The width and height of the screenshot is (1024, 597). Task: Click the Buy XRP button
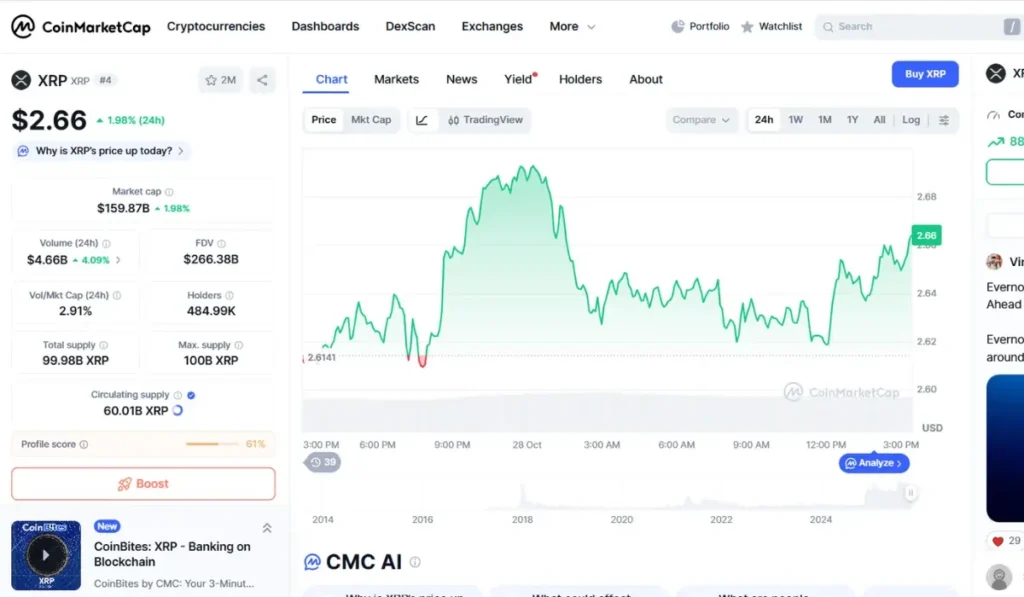click(x=925, y=74)
